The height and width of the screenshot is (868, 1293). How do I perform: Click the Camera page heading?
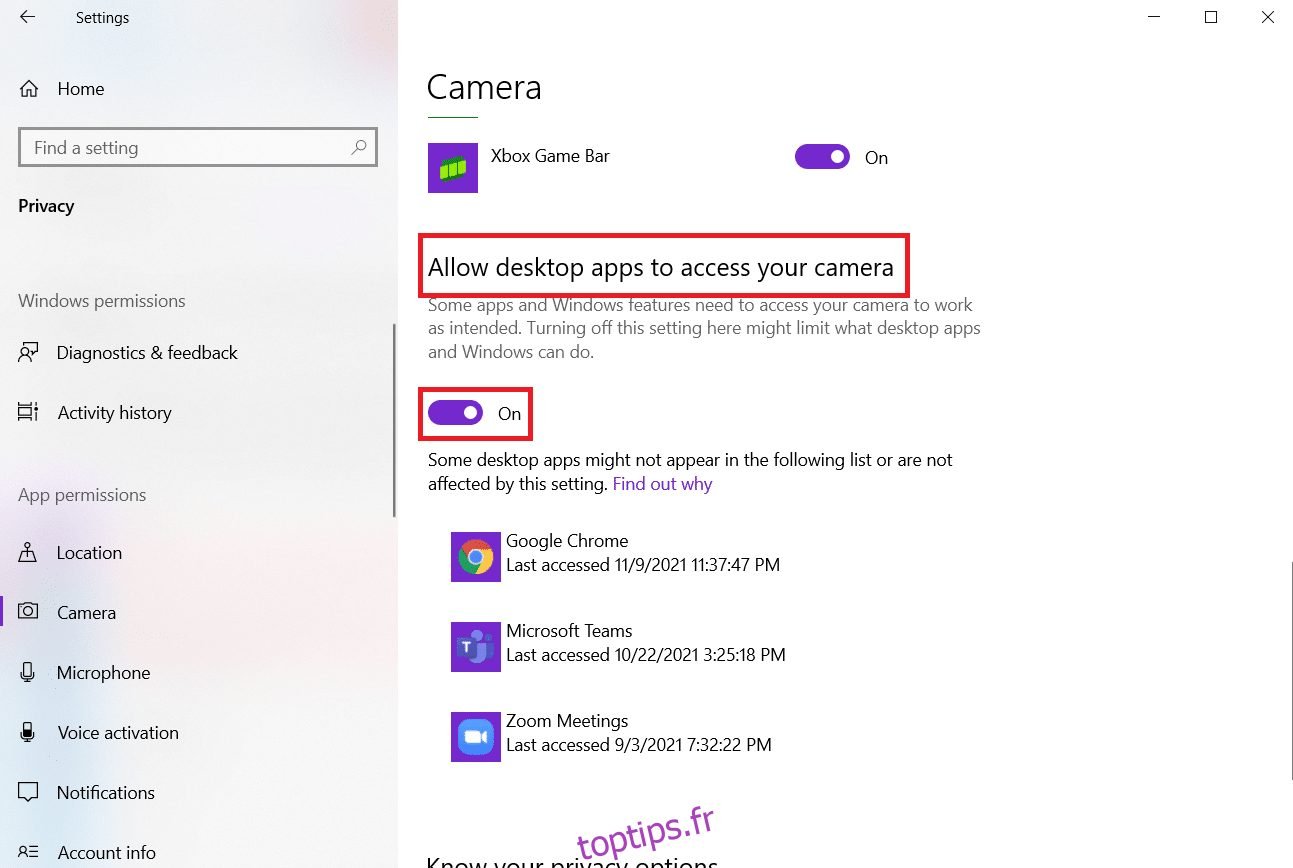pyautogui.click(x=484, y=87)
